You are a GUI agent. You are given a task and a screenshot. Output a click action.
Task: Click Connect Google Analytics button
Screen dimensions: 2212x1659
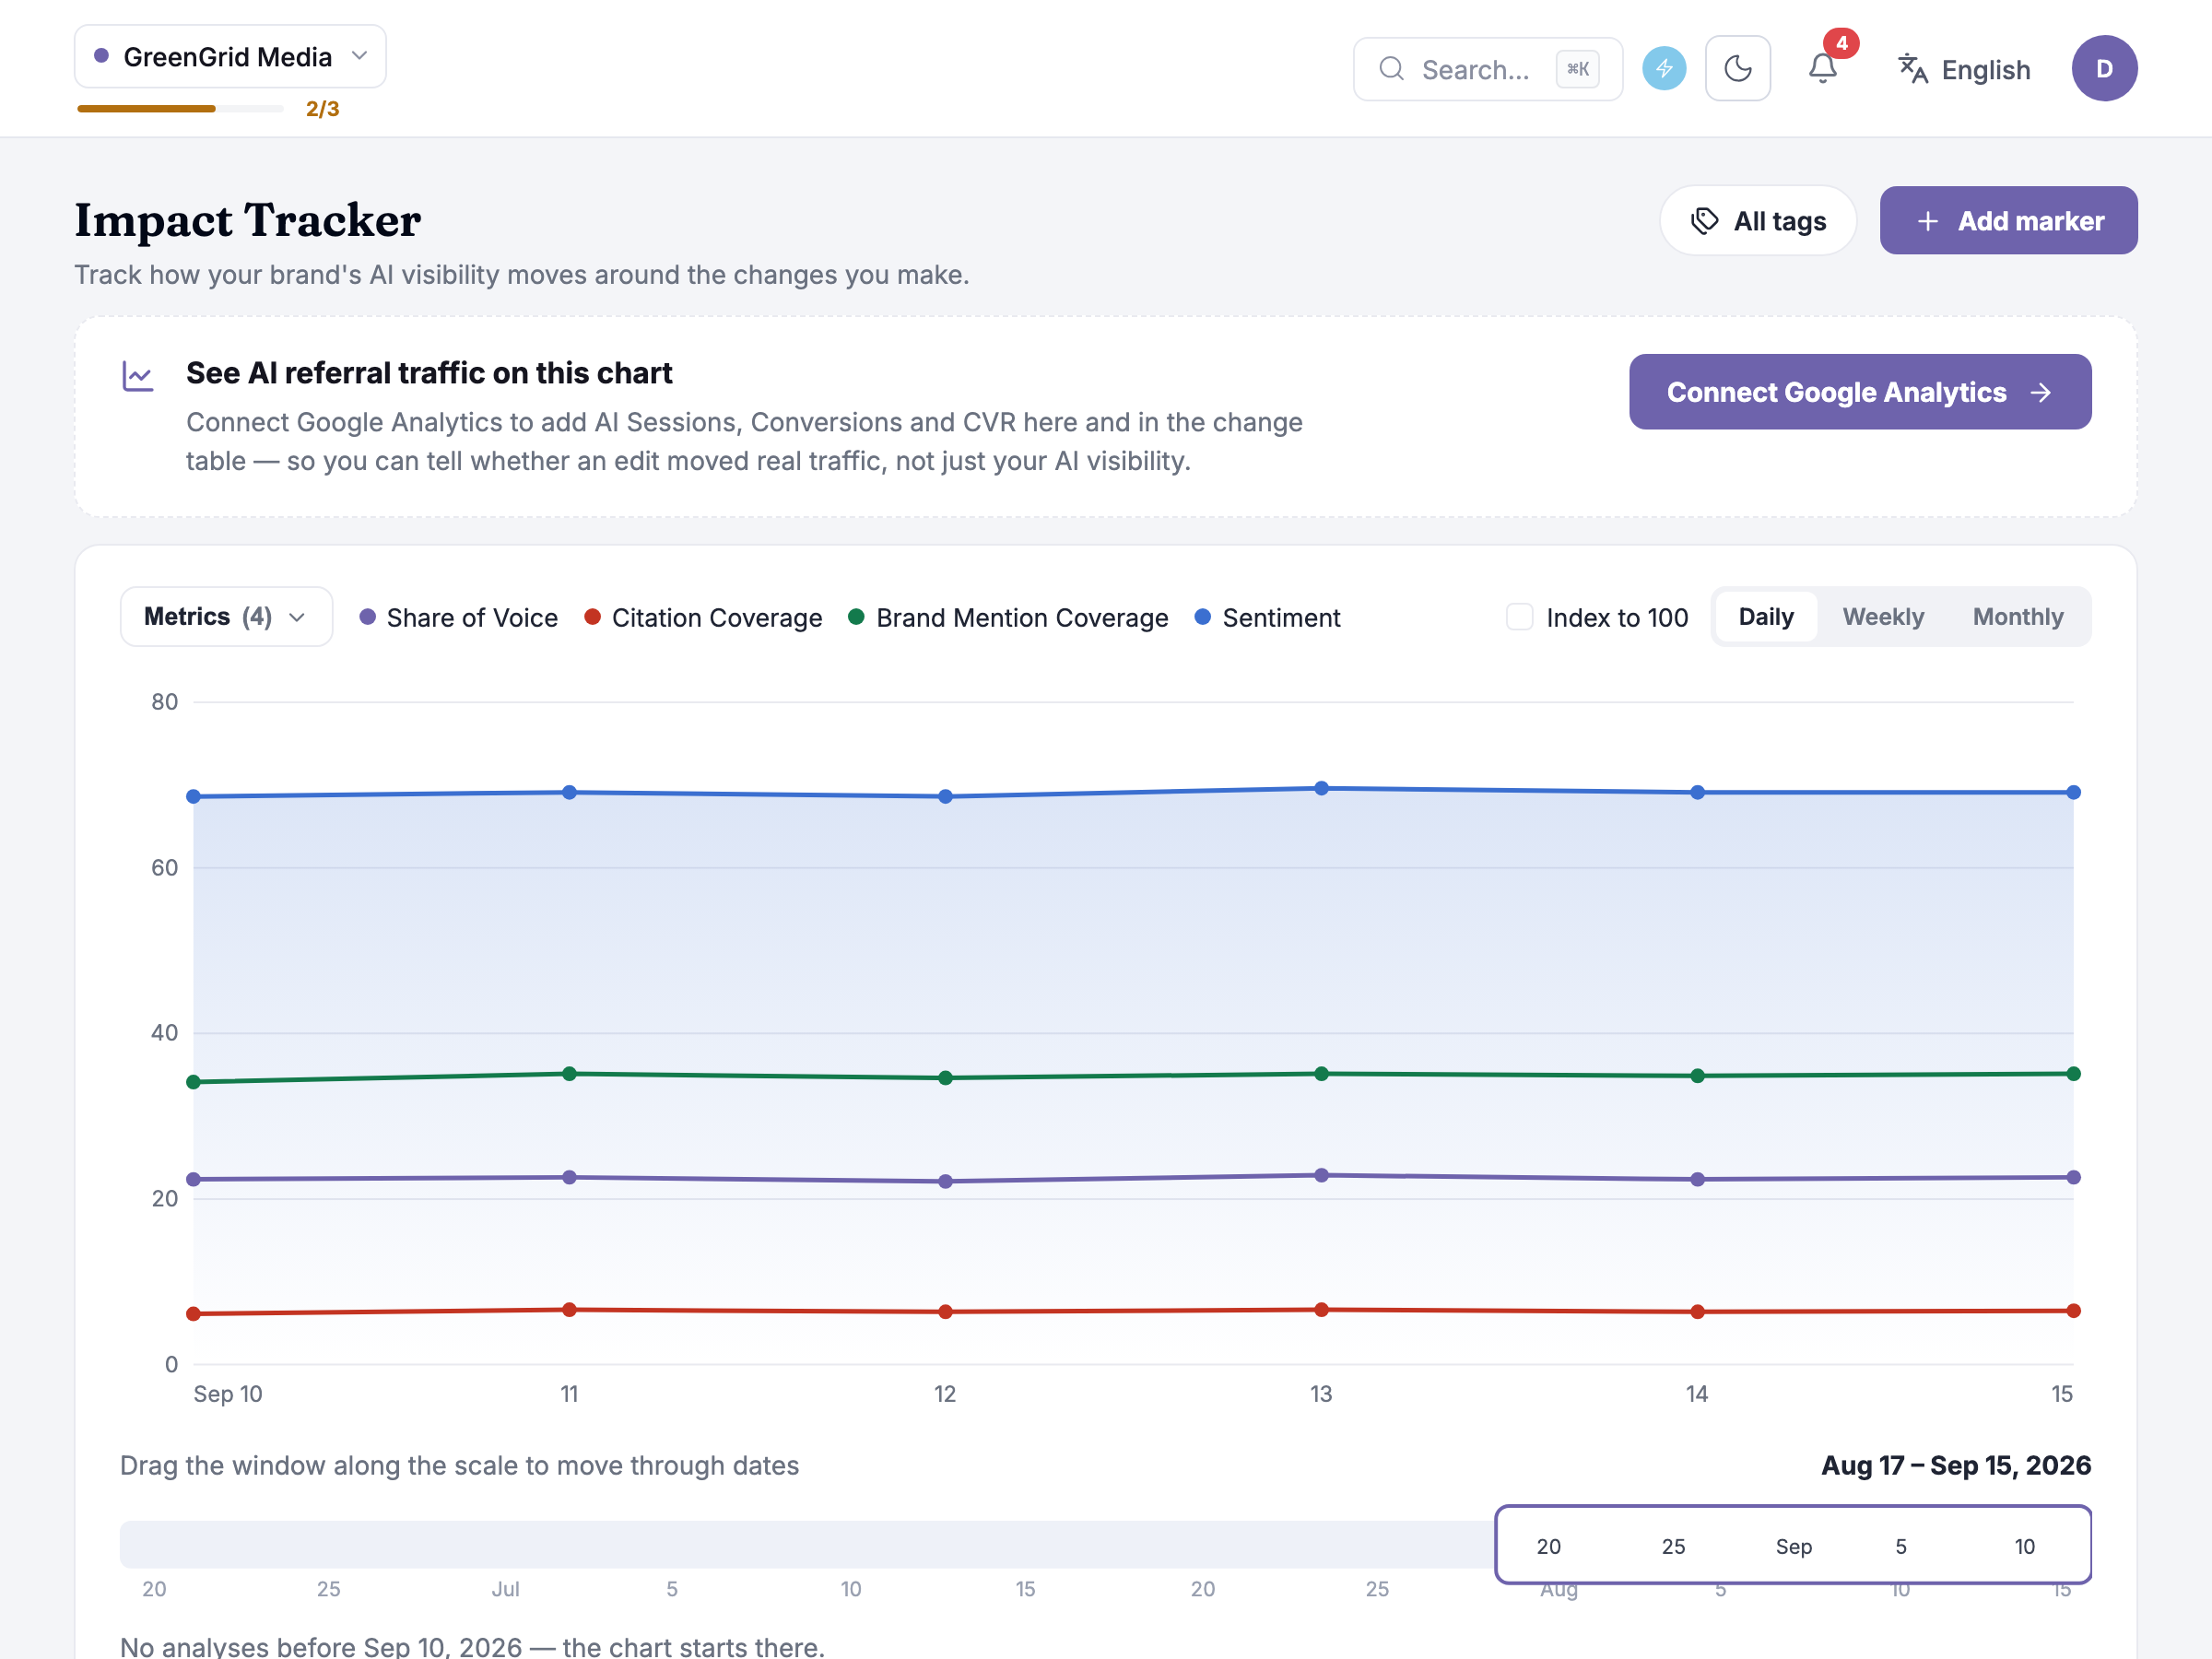tap(1860, 392)
